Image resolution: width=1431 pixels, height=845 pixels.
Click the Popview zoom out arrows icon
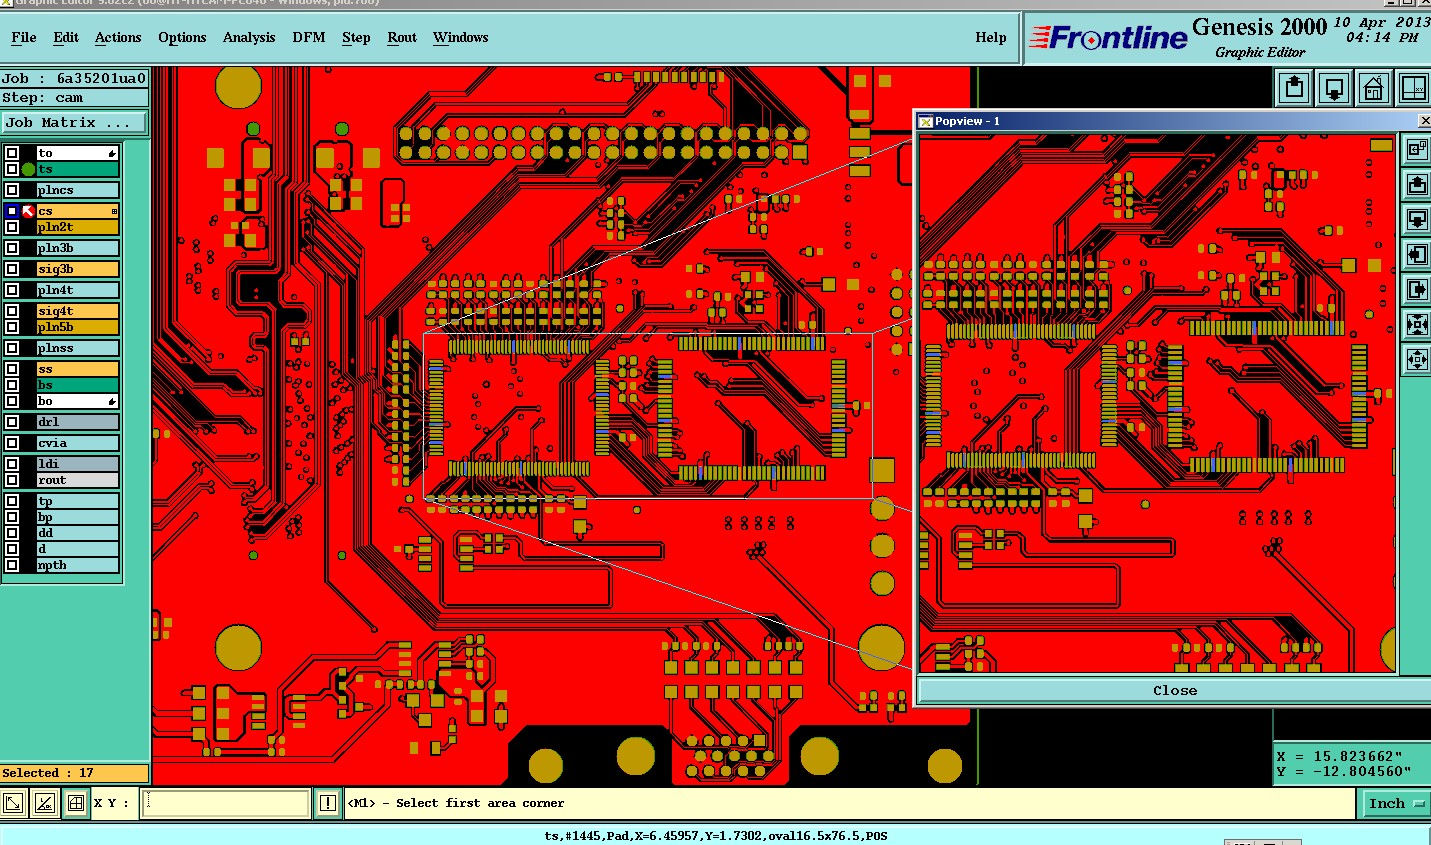[1416, 359]
